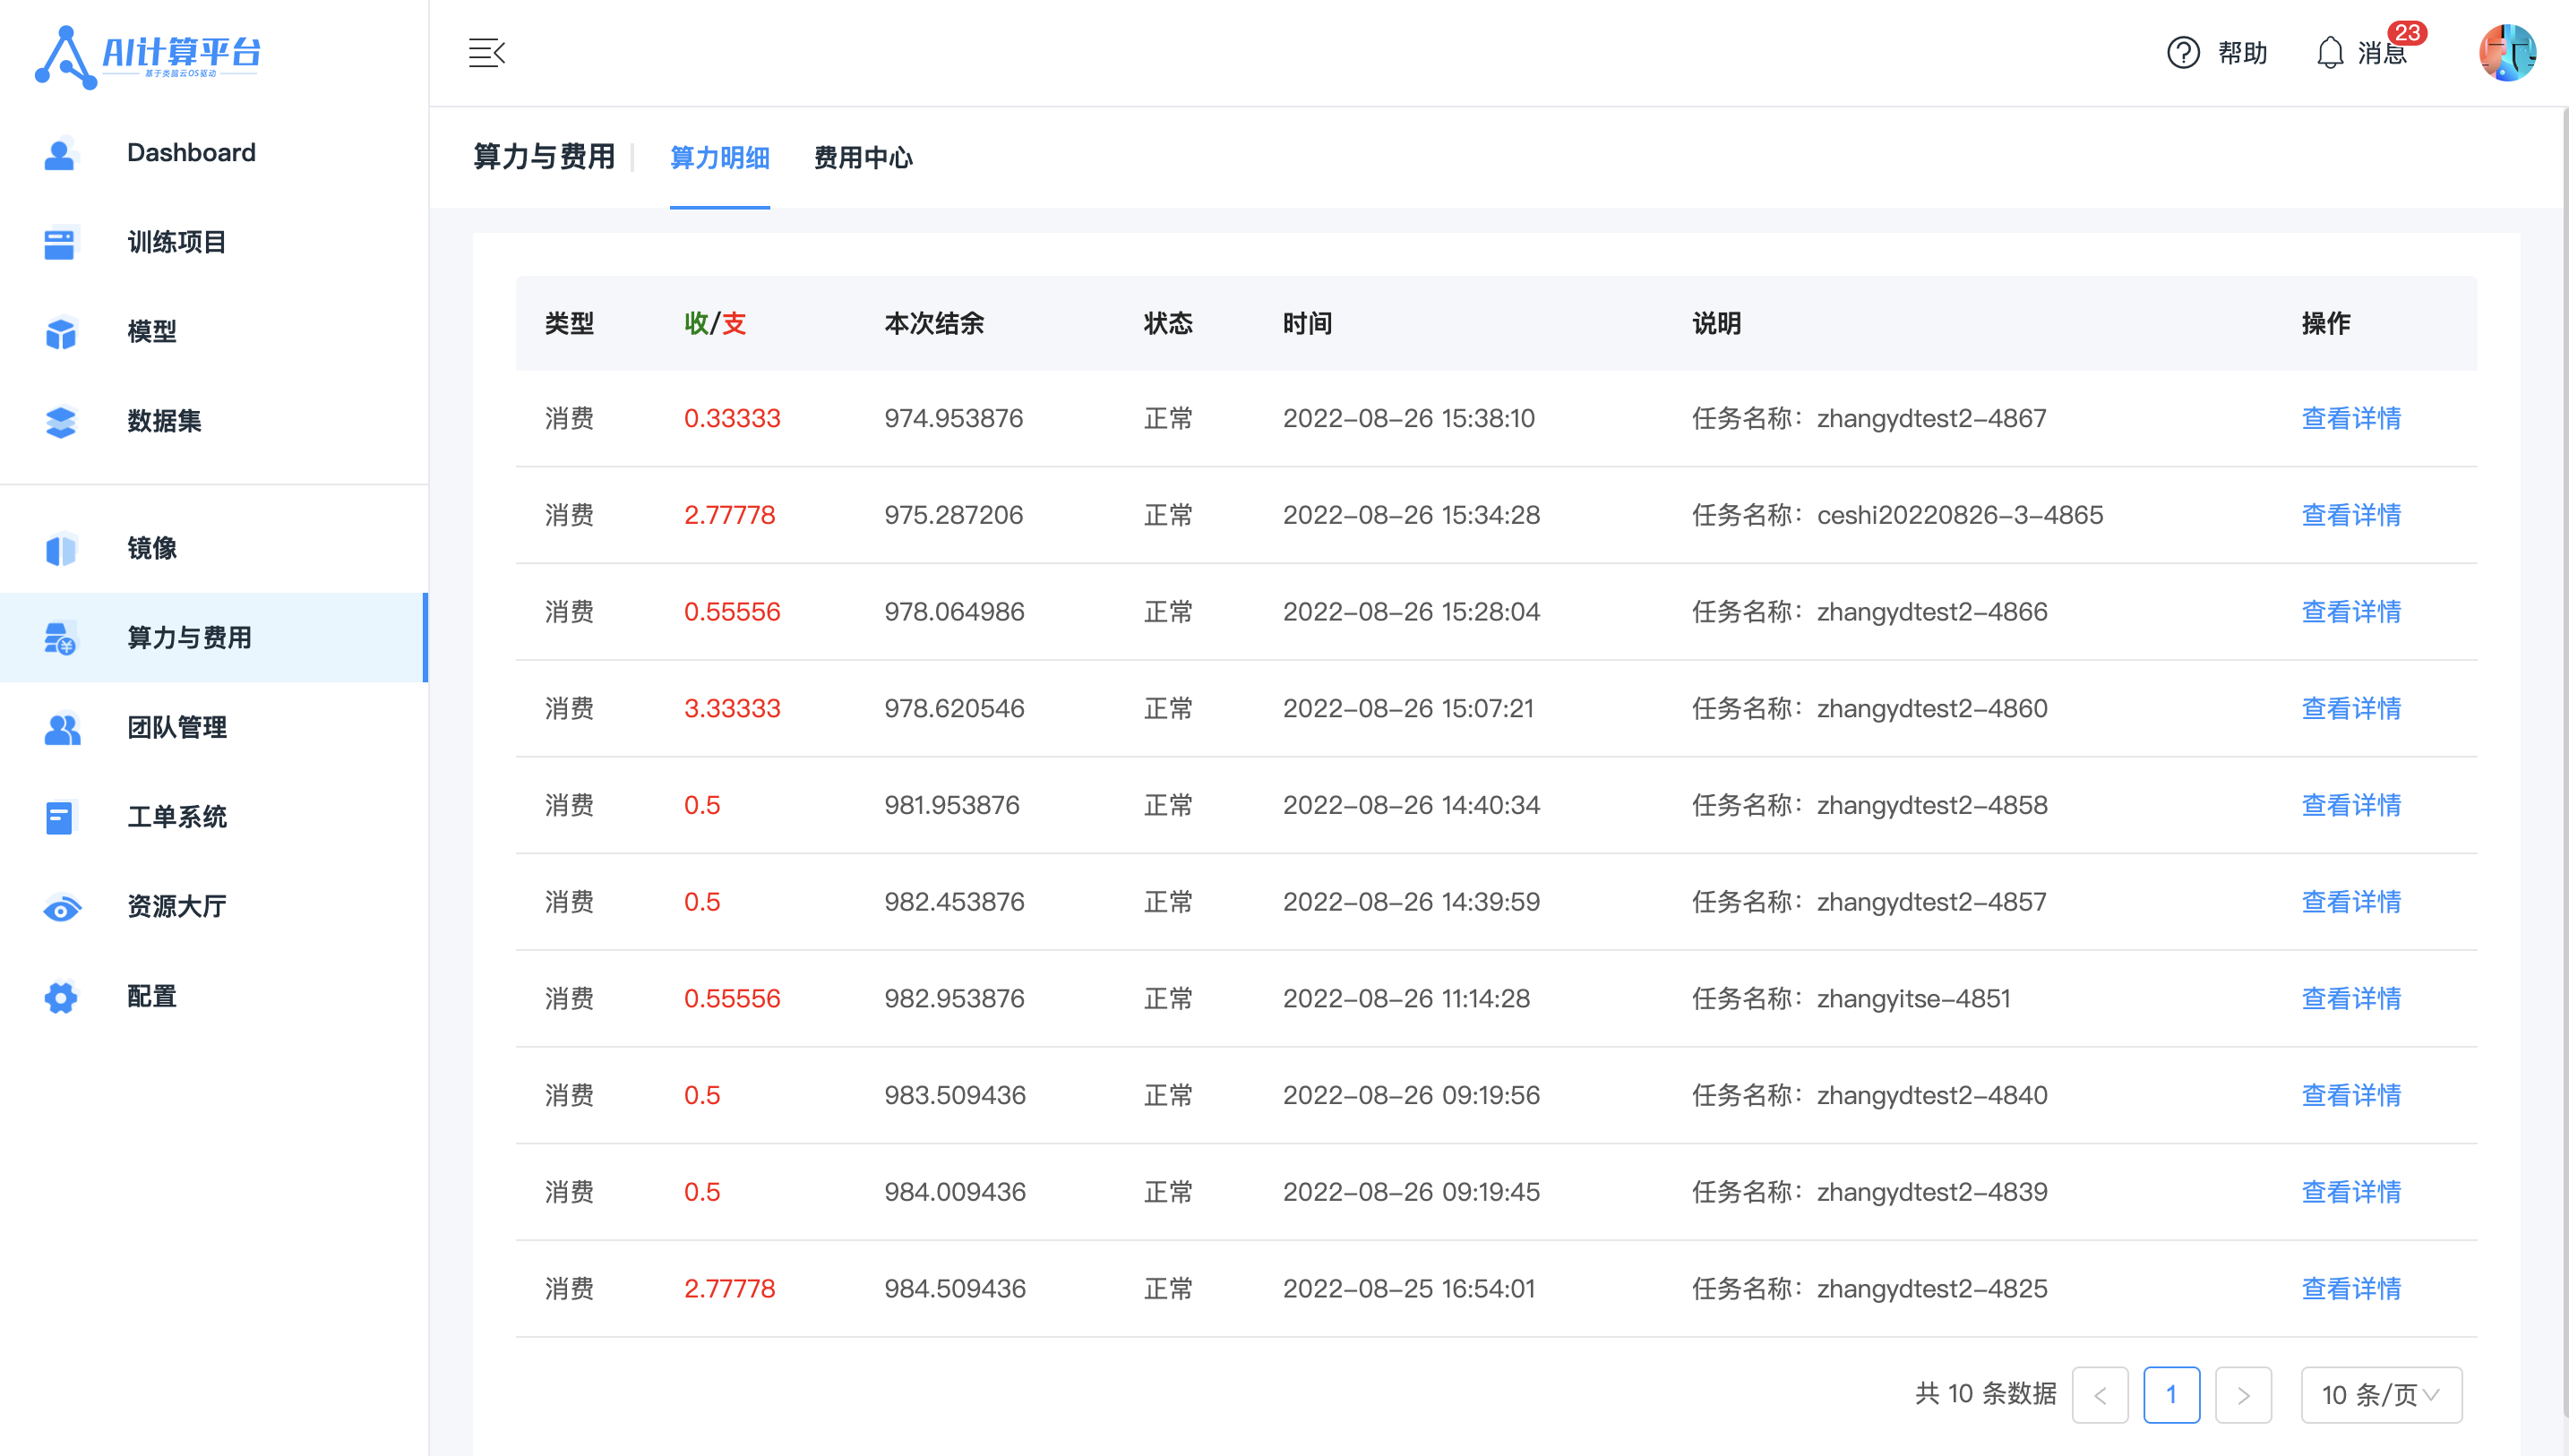Image resolution: width=2569 pixels, height=1456 pixels.
Task: Switch to the 算力明细 tab
Action: pyautogui.click(x=719, y=158)
